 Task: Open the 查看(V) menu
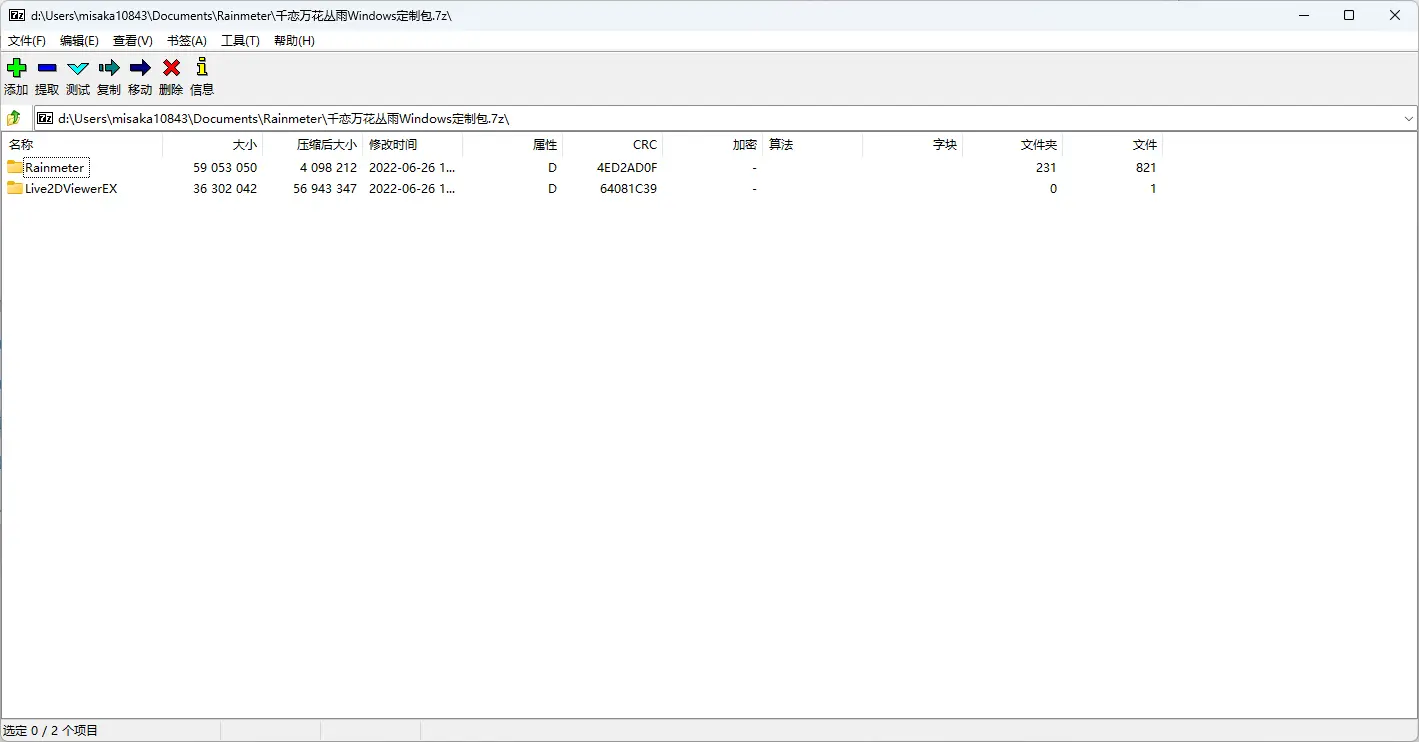tap(132, 41)
